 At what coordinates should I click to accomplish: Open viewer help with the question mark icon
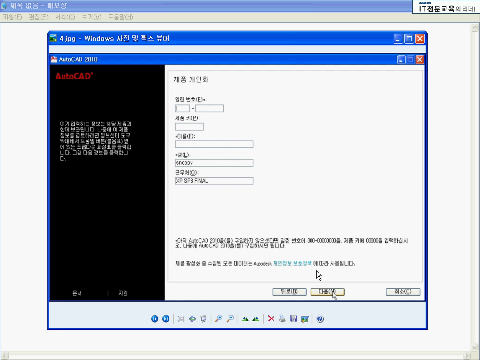(320, 319)
